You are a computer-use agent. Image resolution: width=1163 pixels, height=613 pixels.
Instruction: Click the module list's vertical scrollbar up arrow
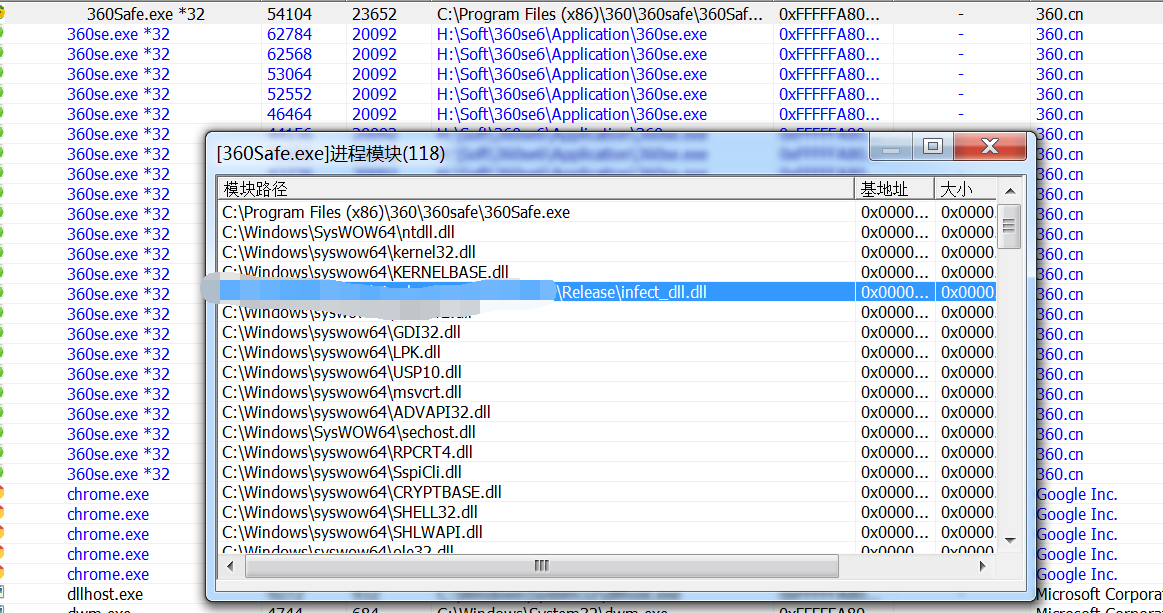point(1009,191)
